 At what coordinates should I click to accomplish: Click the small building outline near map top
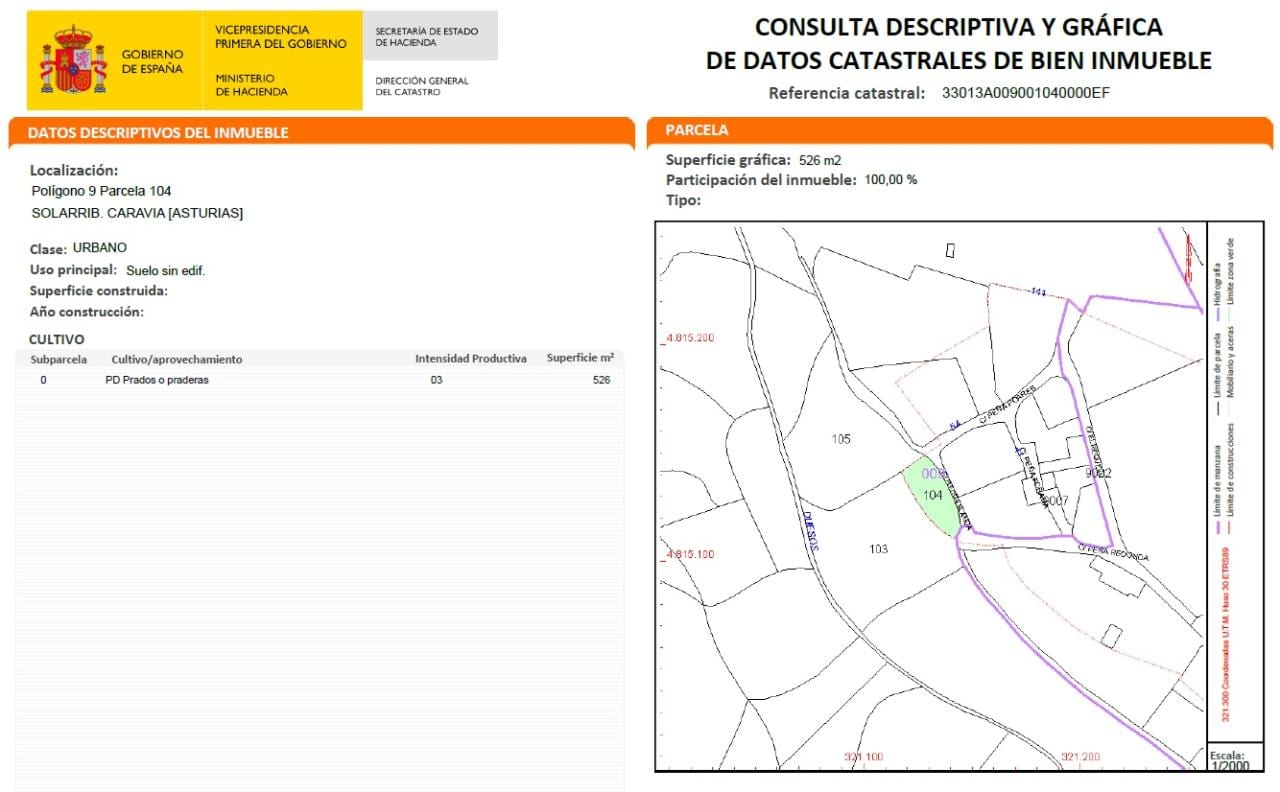pyautogui.click(x=950, y=250)
